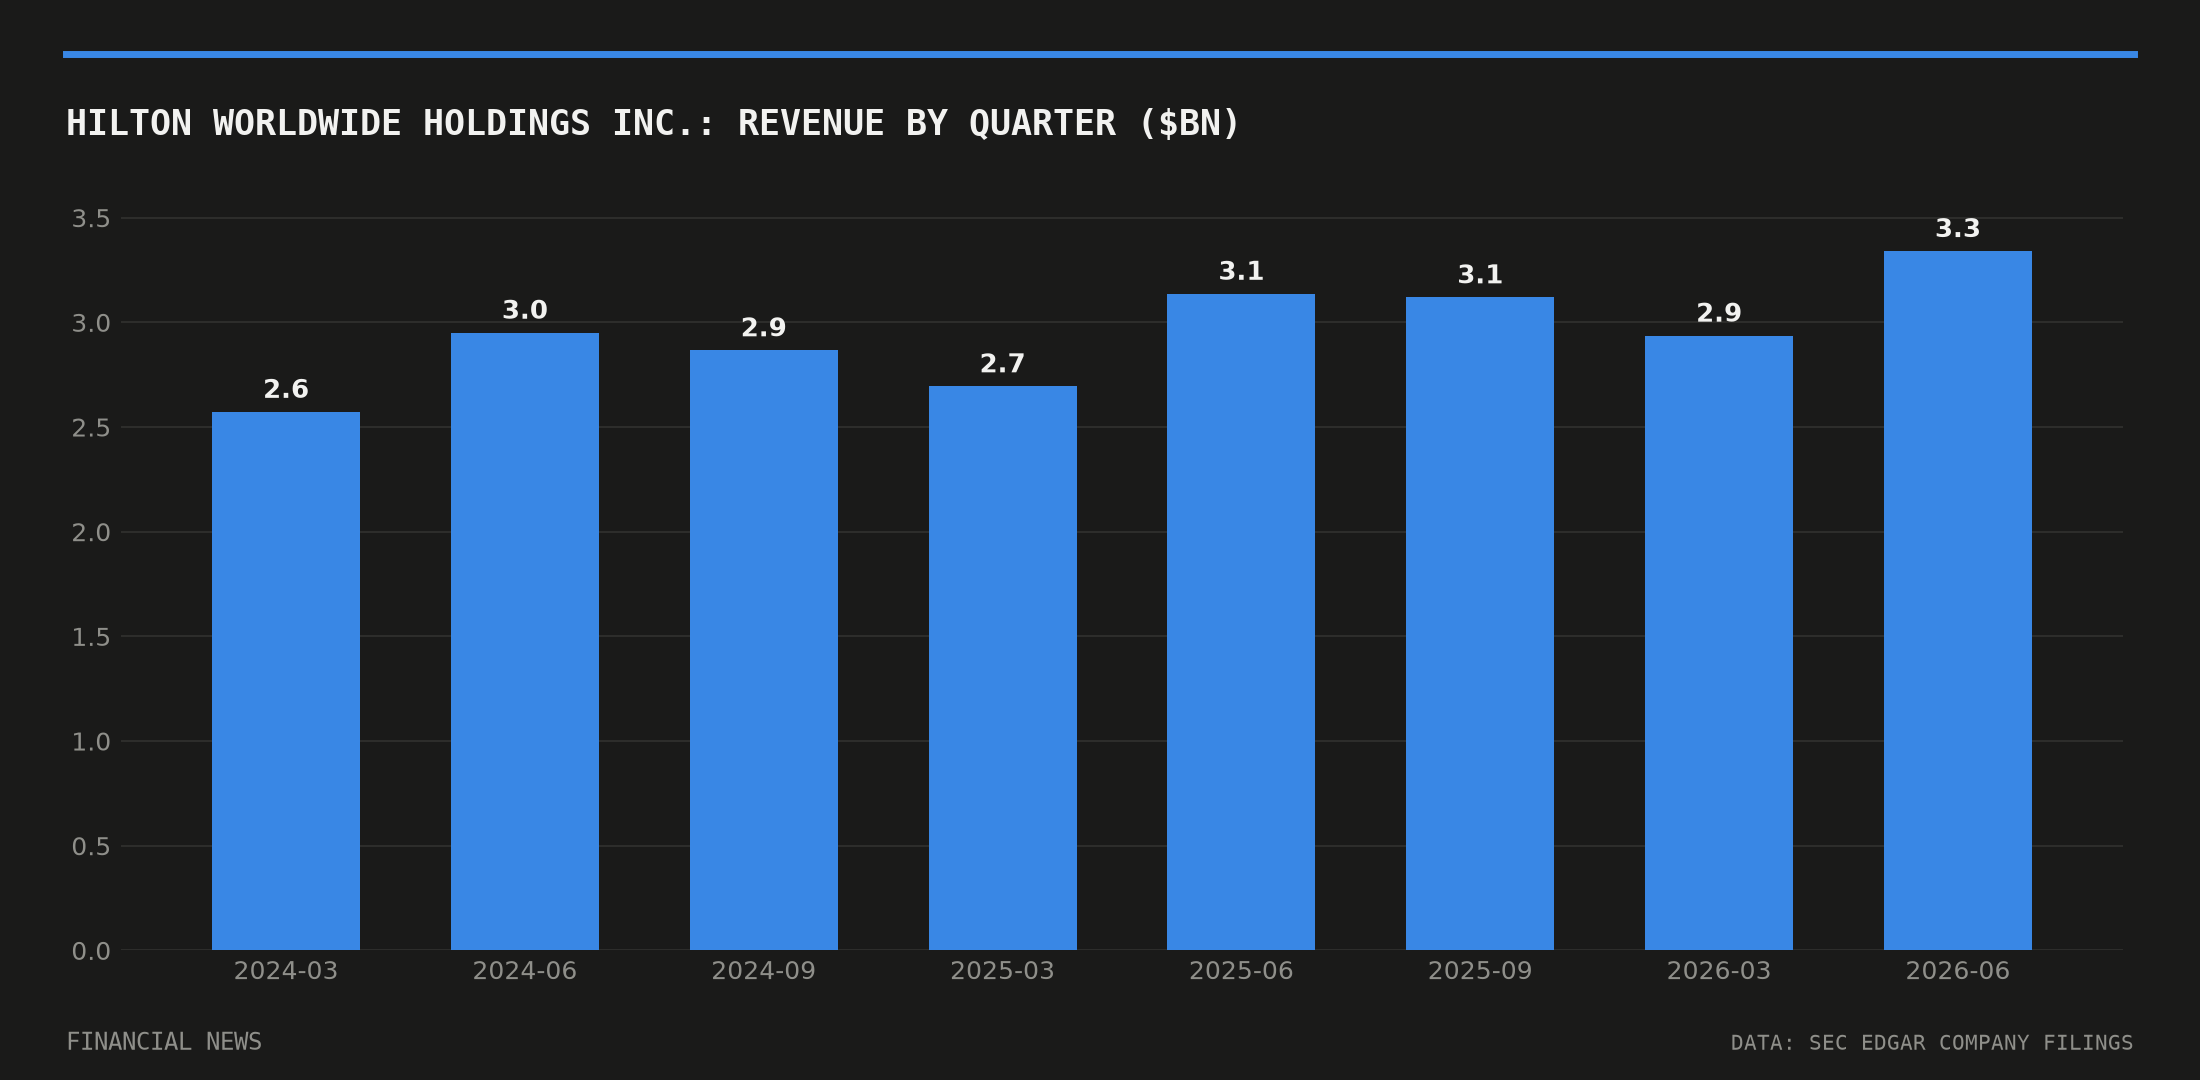Click the 2024-03 x-axis label
The width and height of the screenshot is (2200, 1080).
286,971
